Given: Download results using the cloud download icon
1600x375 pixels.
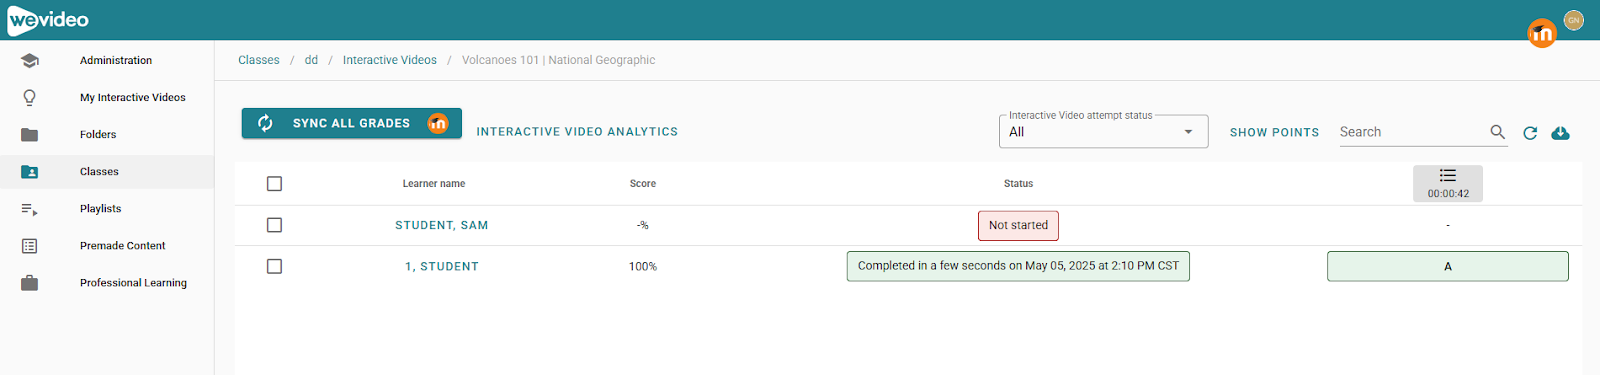Looking at the screenshot, I should (x=1560, y=133).
